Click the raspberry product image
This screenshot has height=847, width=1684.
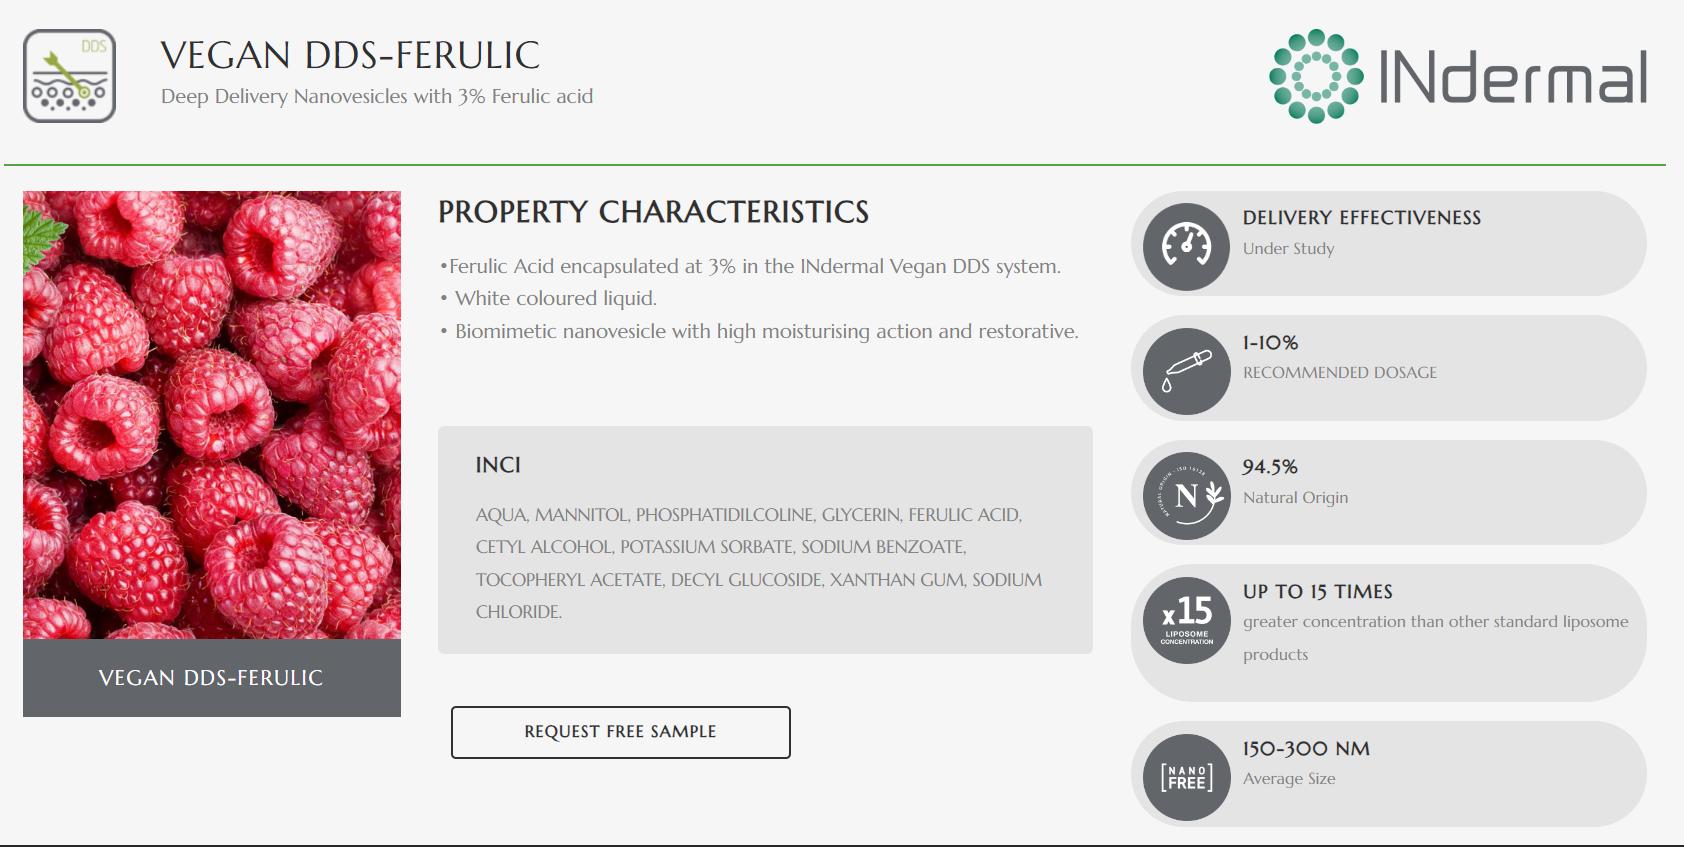(x=212, y=415)
